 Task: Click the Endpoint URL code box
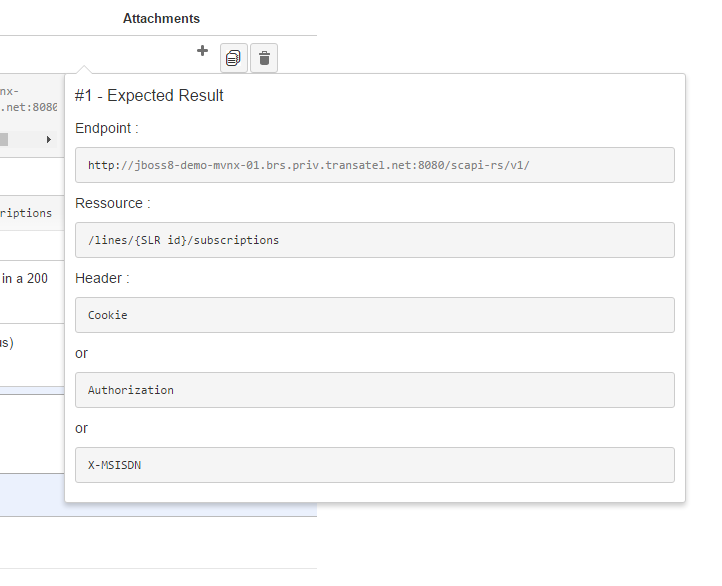coord(374,165)
